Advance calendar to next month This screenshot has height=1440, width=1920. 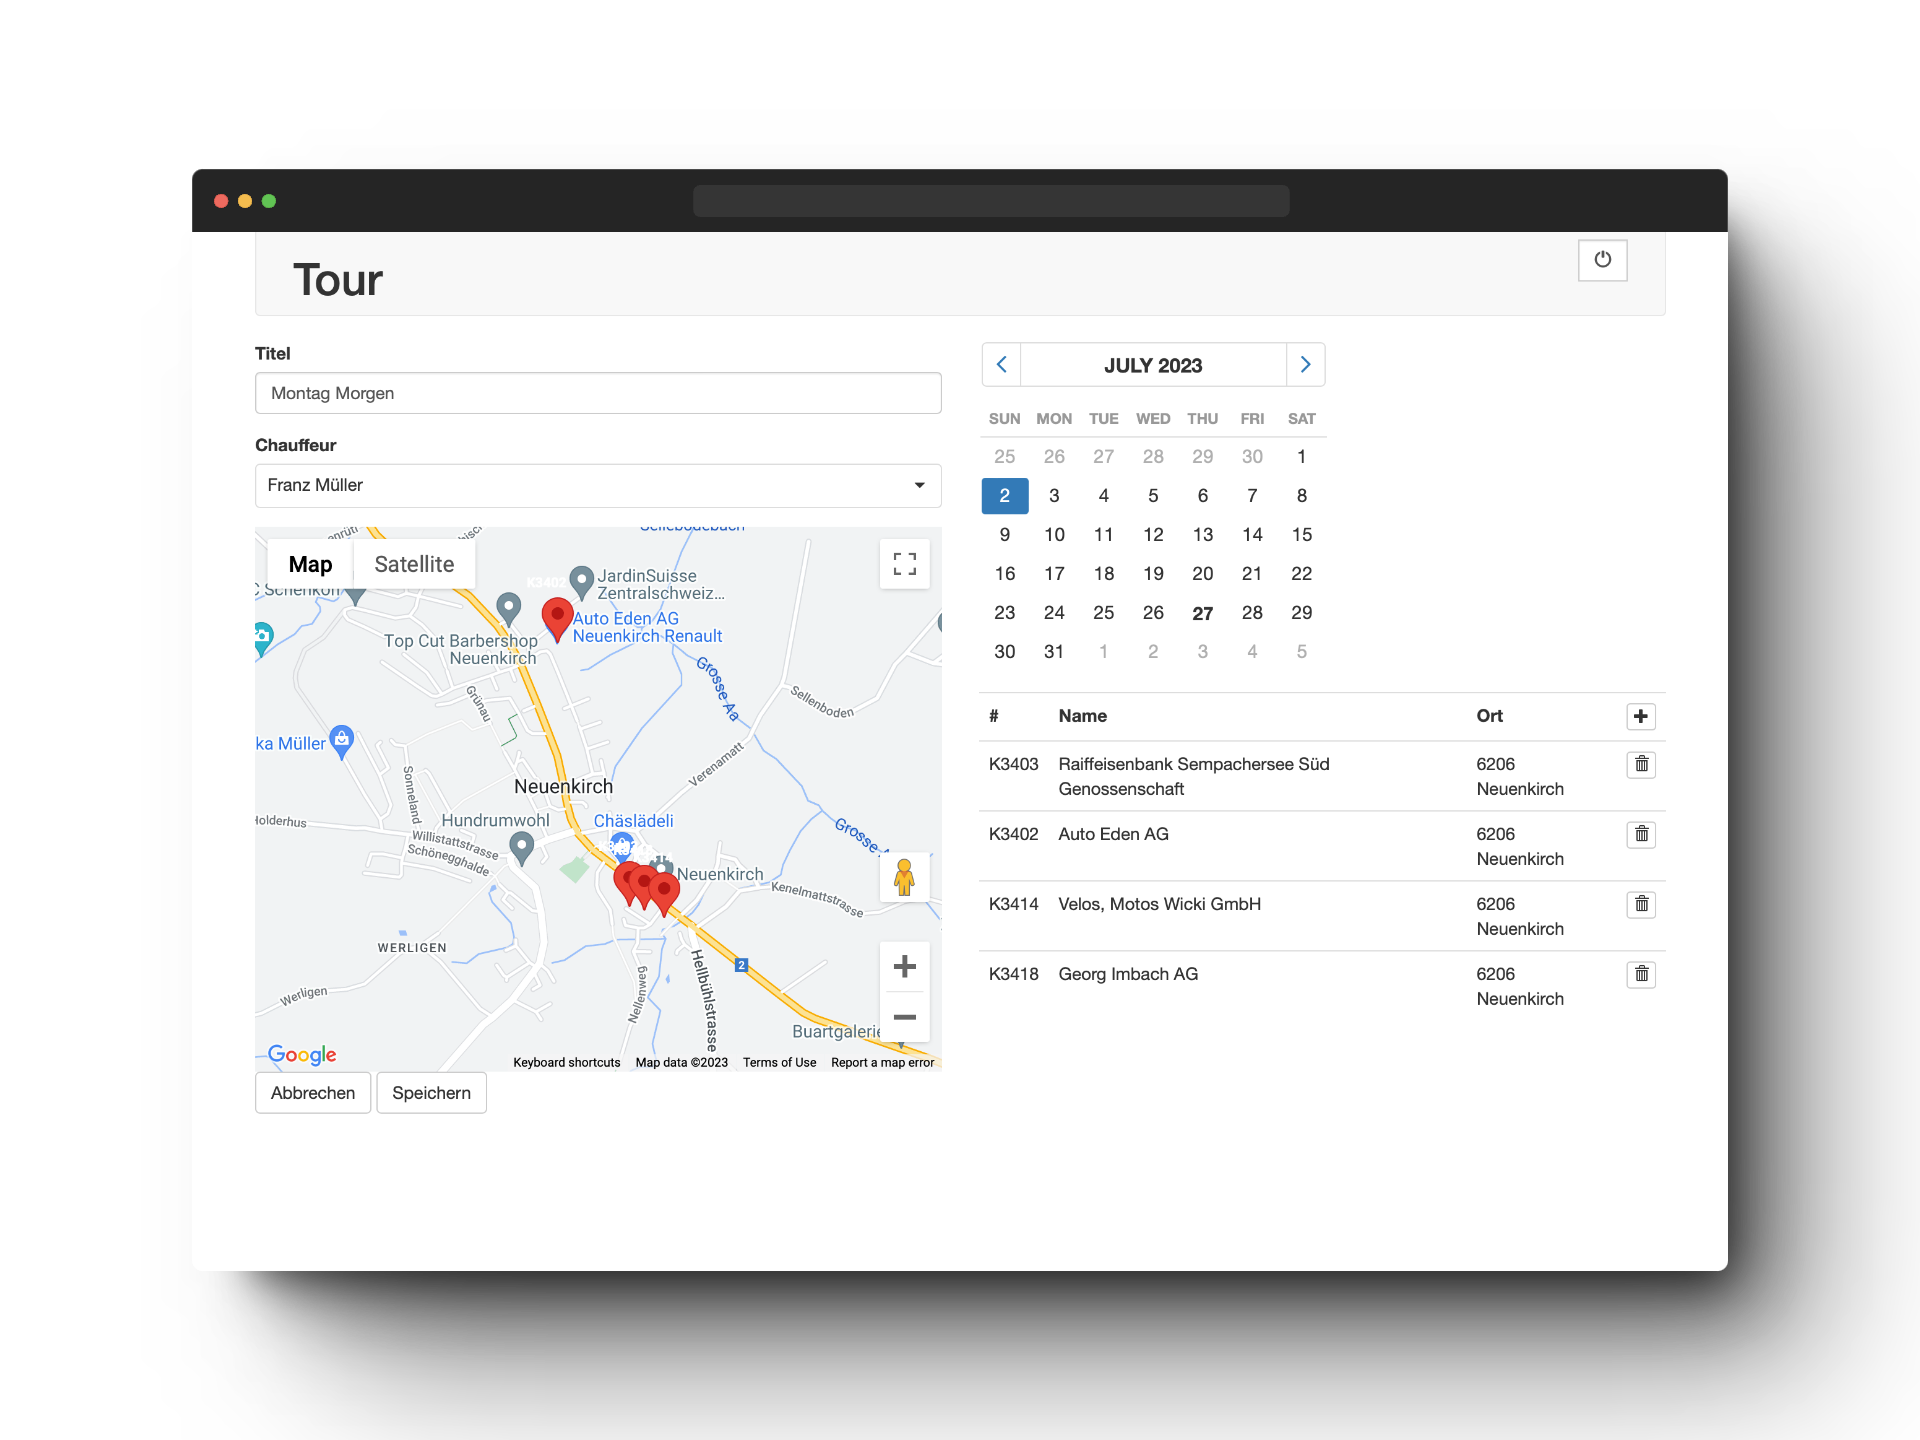pyautogui.click(x=1305, y=365)
